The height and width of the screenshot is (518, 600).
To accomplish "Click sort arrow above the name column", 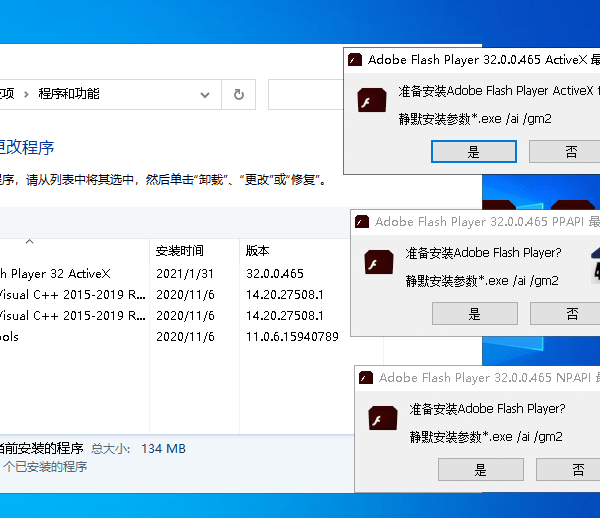I will [29, 241].
